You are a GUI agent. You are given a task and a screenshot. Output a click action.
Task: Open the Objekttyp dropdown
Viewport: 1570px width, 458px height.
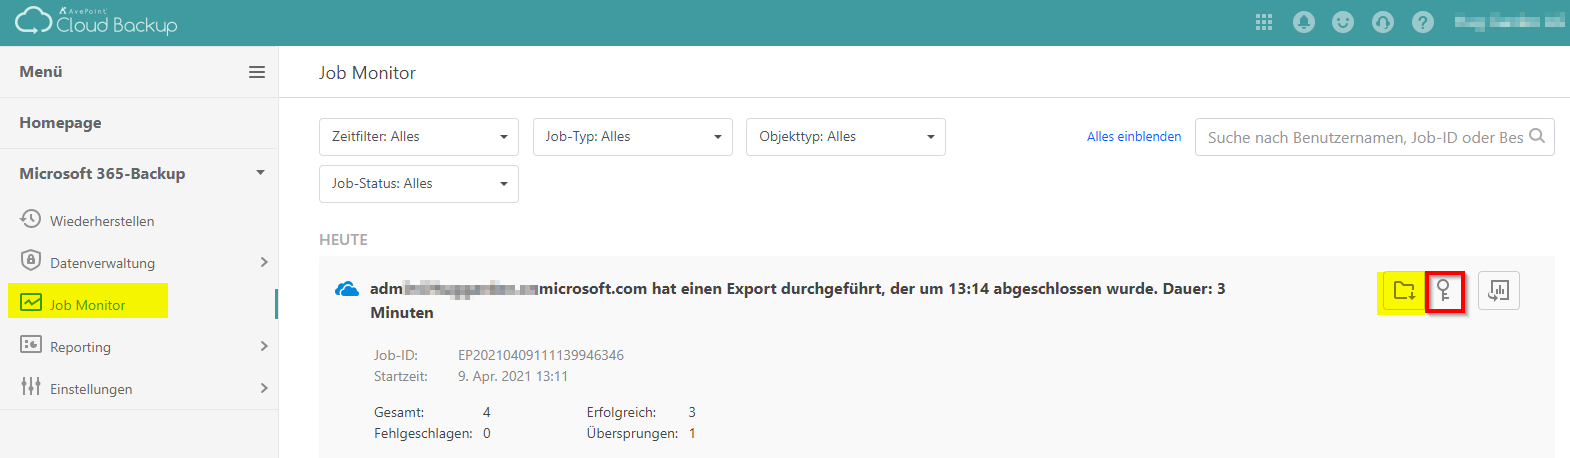point(845,137)
